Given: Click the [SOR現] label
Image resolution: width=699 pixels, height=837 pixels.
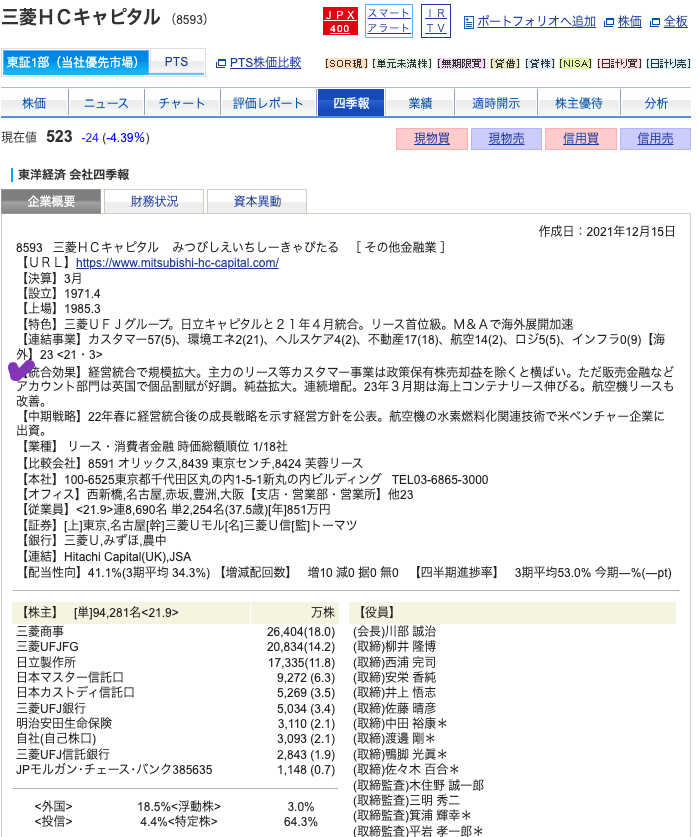Looking at the screenshot, I should pos(347,64).
